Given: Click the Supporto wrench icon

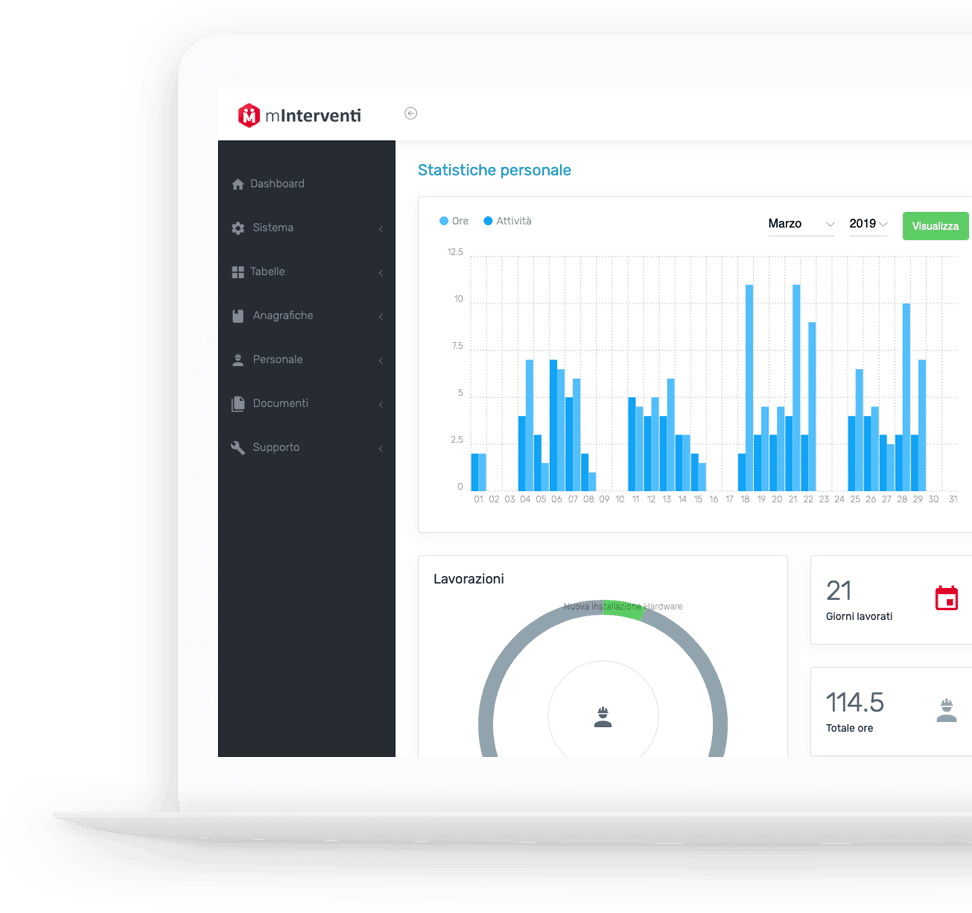Looking at the screenshot, I should click(x=238, y=448).
